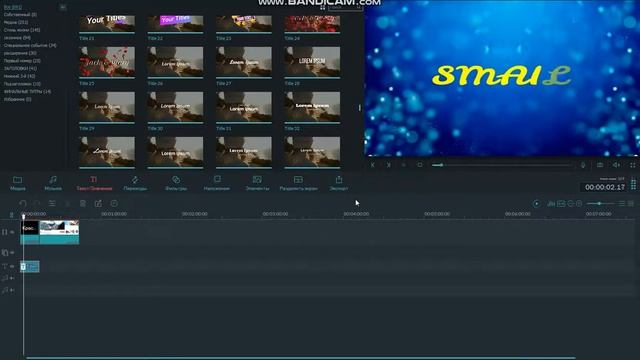Open the Elements (Элементы) tab

click(257, 183)
